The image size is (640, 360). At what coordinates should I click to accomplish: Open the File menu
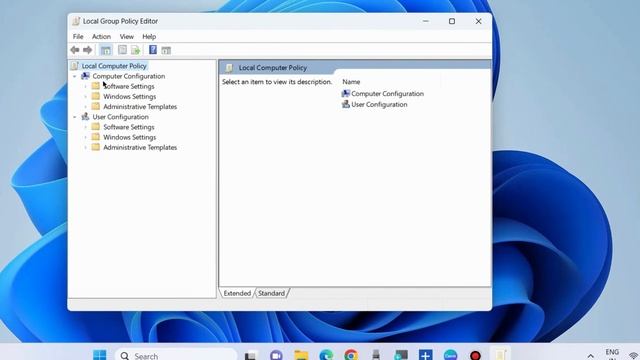point(78,36)
